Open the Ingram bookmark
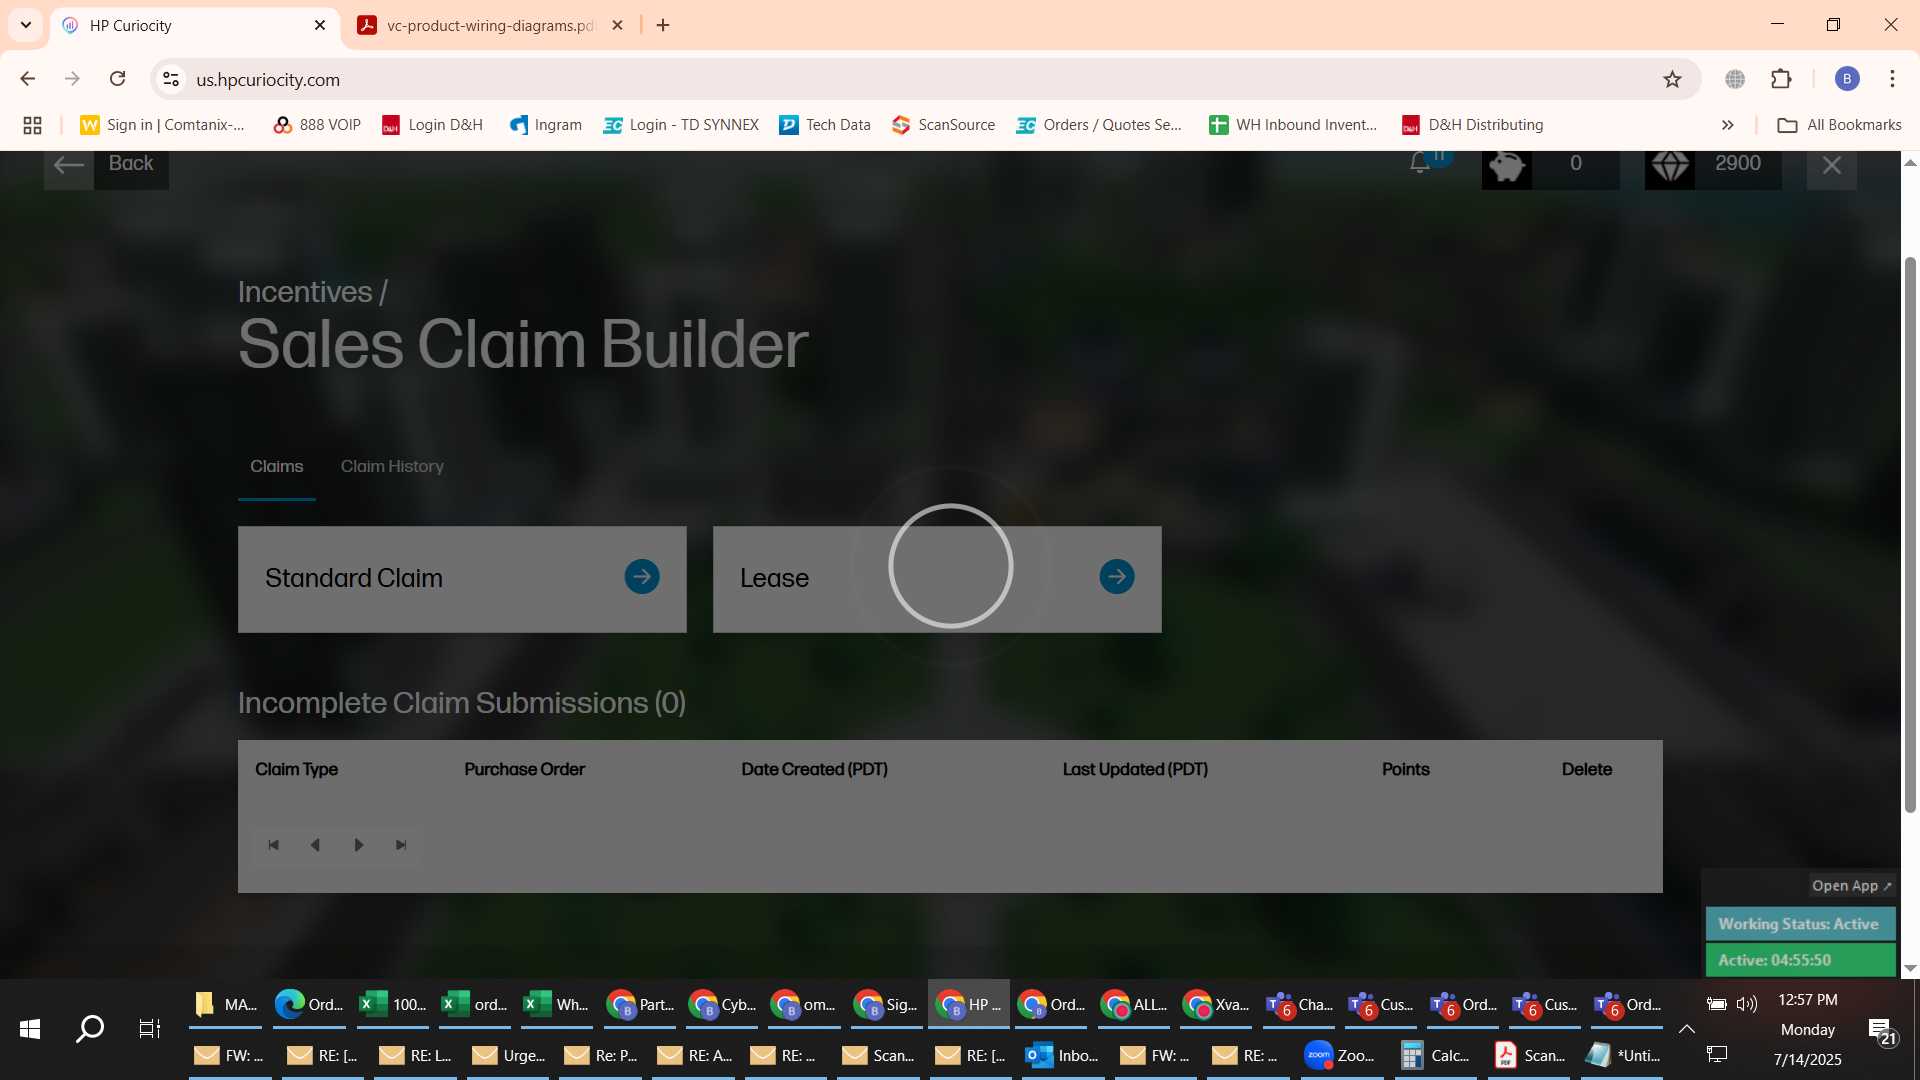Screen dimensions: 1920x1080 (x=546, y=125)
